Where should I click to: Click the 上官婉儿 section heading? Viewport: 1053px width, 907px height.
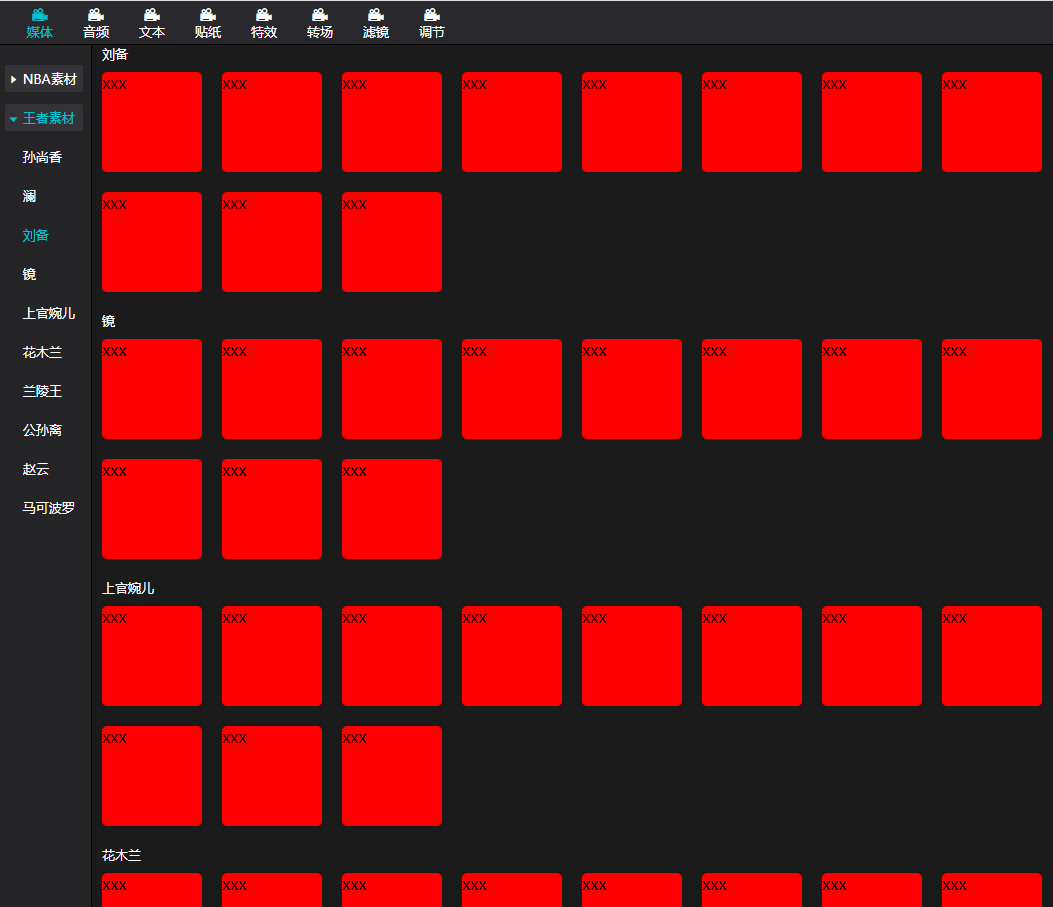pyautogui.click(x=128, y=588)
